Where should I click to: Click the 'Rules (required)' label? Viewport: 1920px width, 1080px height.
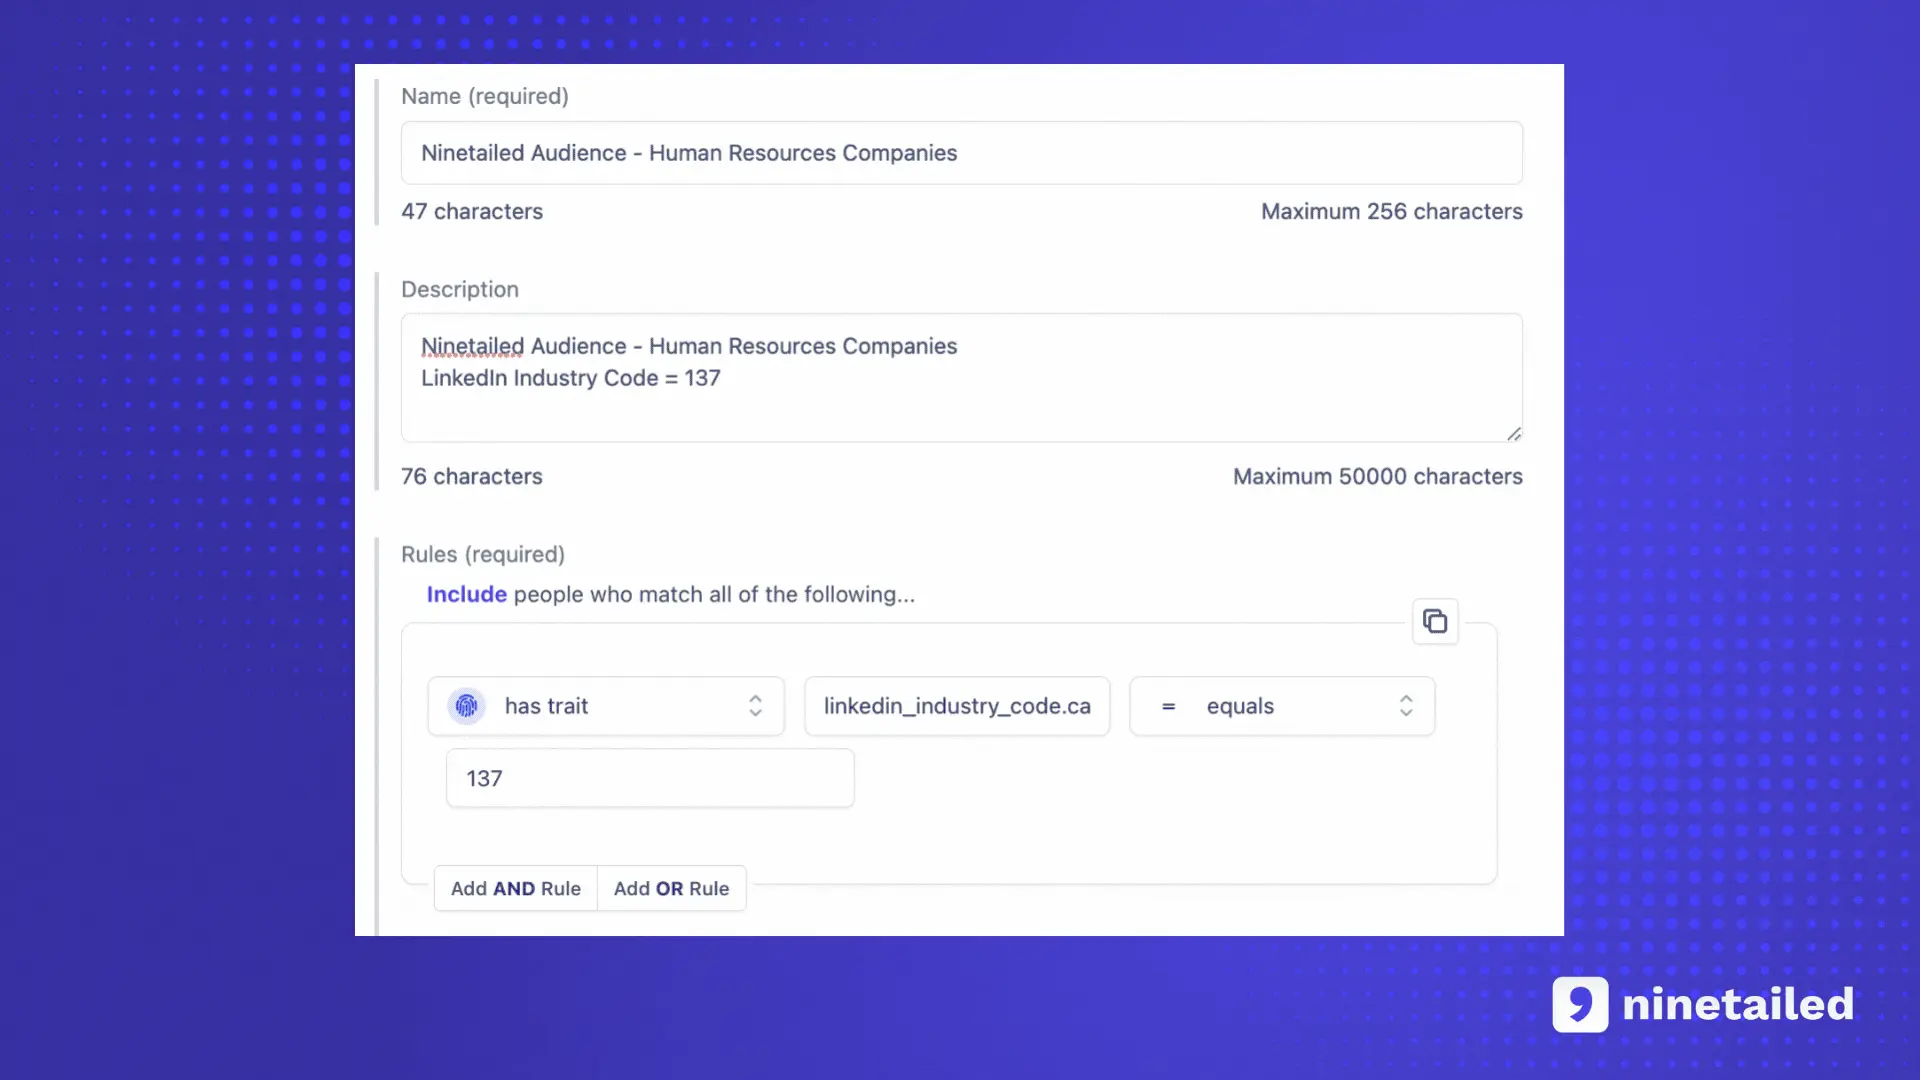(x=483, y=554)
